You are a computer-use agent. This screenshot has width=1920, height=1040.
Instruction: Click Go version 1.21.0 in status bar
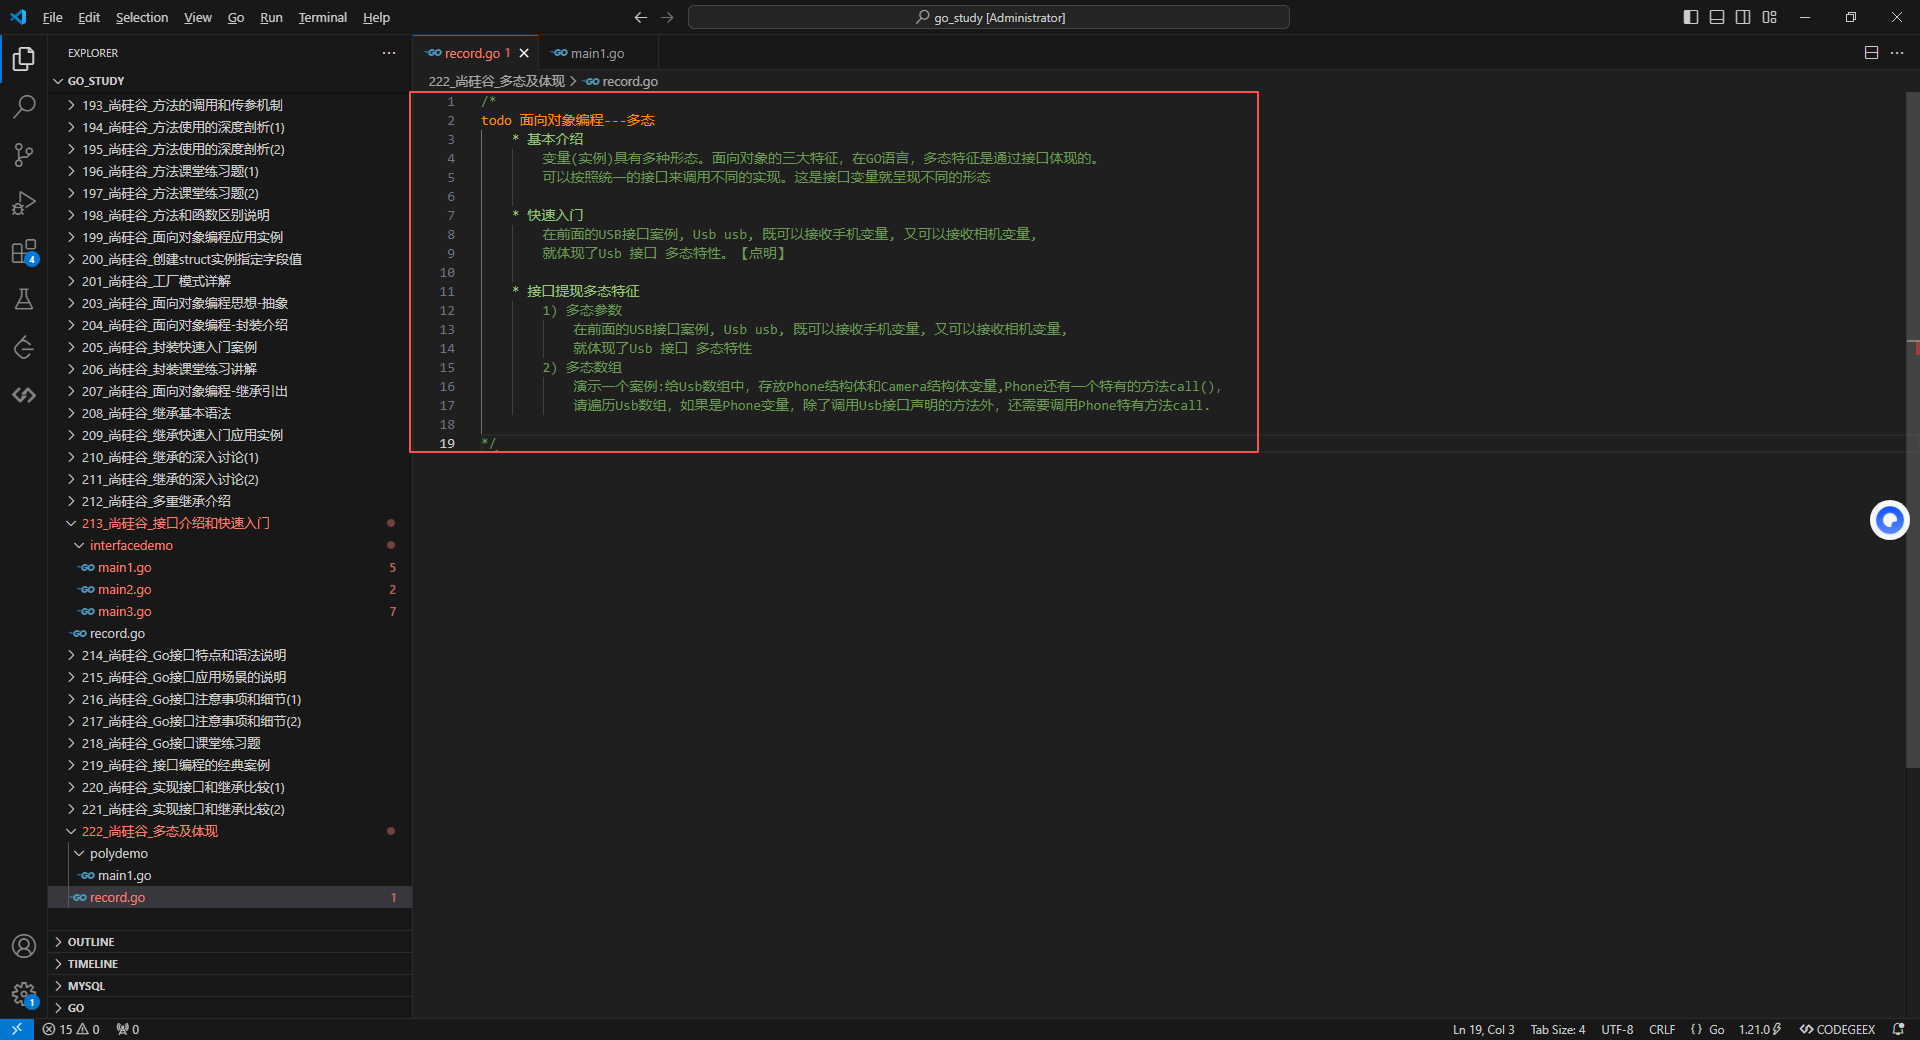pos(1760,1029)
